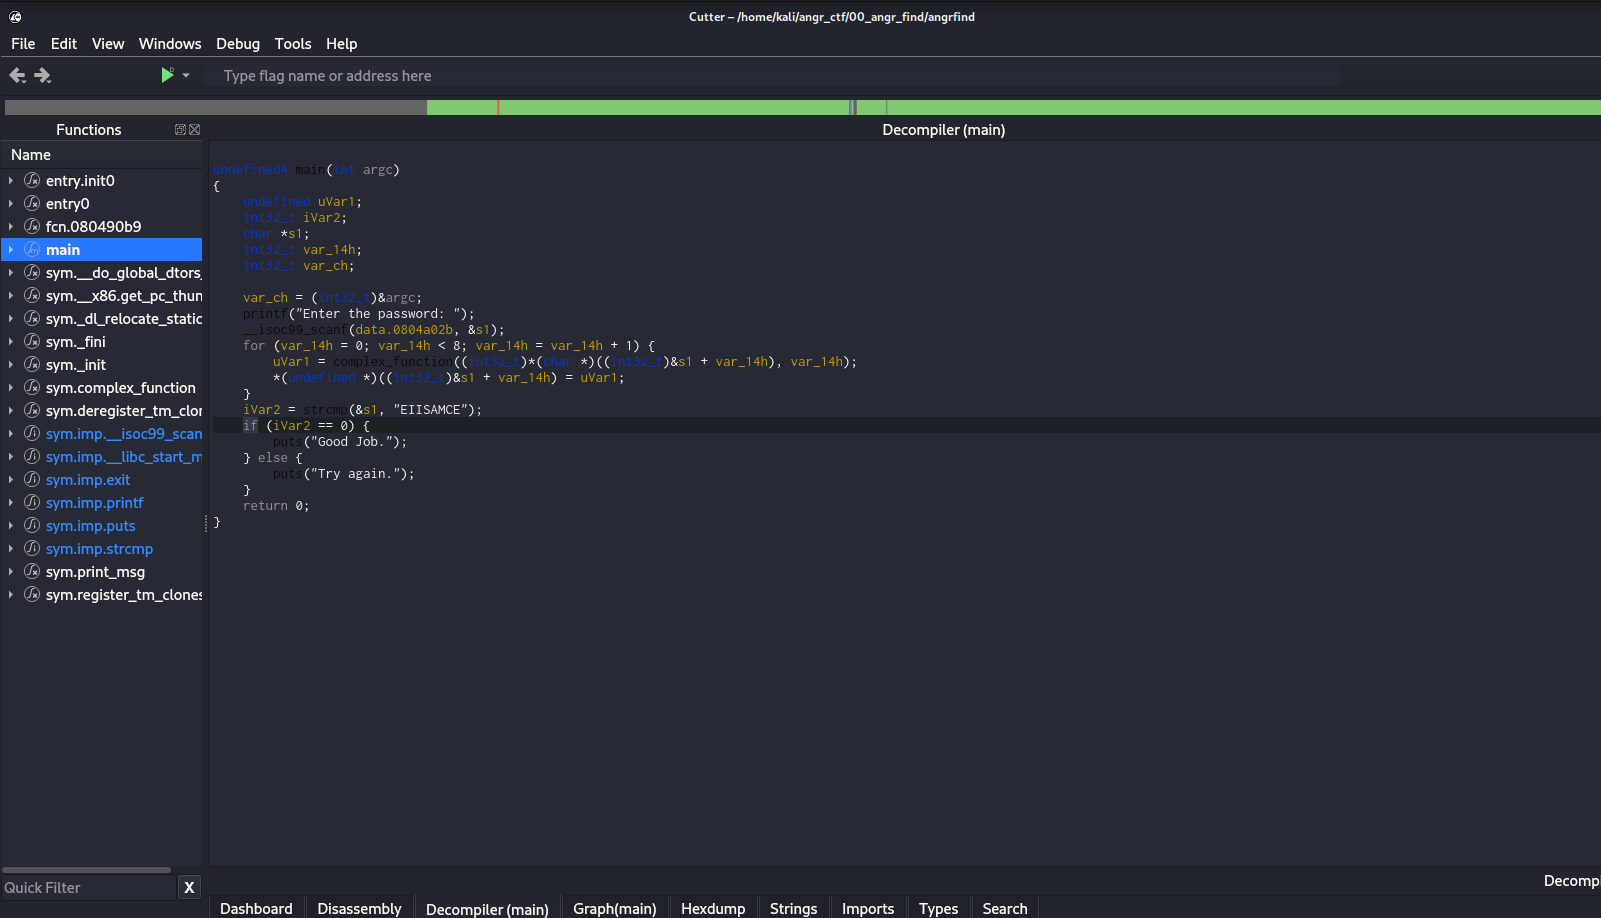The image size is (1601, 918).
Task: Open the Debug menu
Action: (238, 44)
